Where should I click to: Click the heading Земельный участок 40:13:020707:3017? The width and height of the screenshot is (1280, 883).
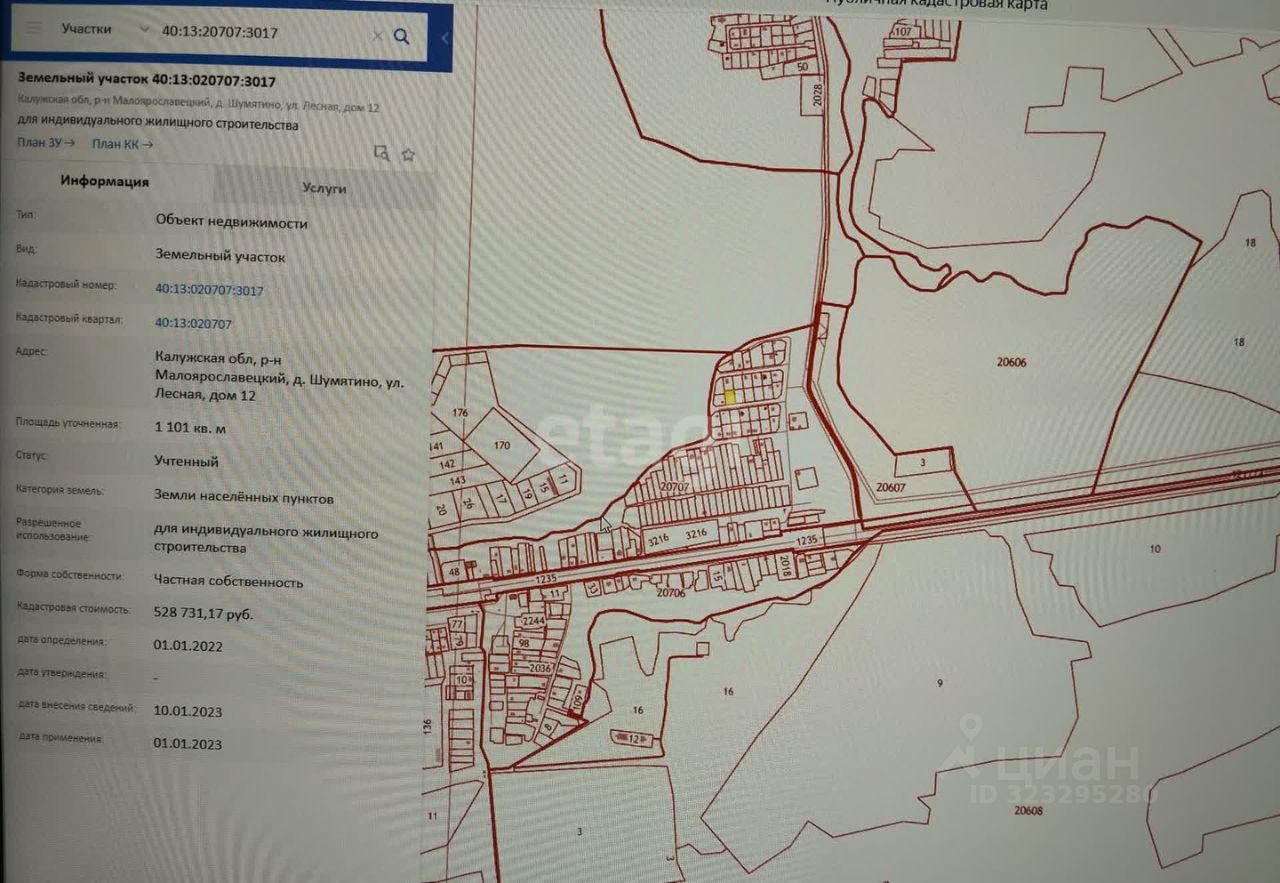(x=147, y=80)
